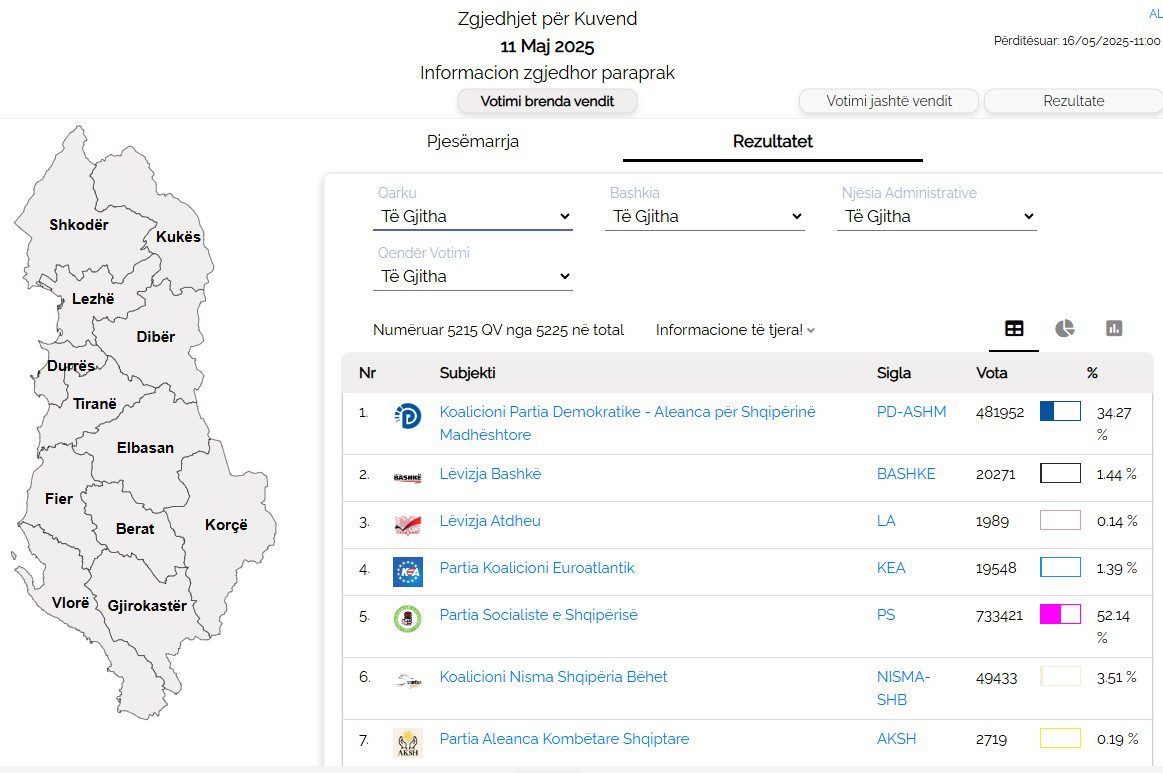This screenshot has width=1163, height=773.
Task: Click PD-ASHM blue percentage bar
Action: tap(1060, 411)
